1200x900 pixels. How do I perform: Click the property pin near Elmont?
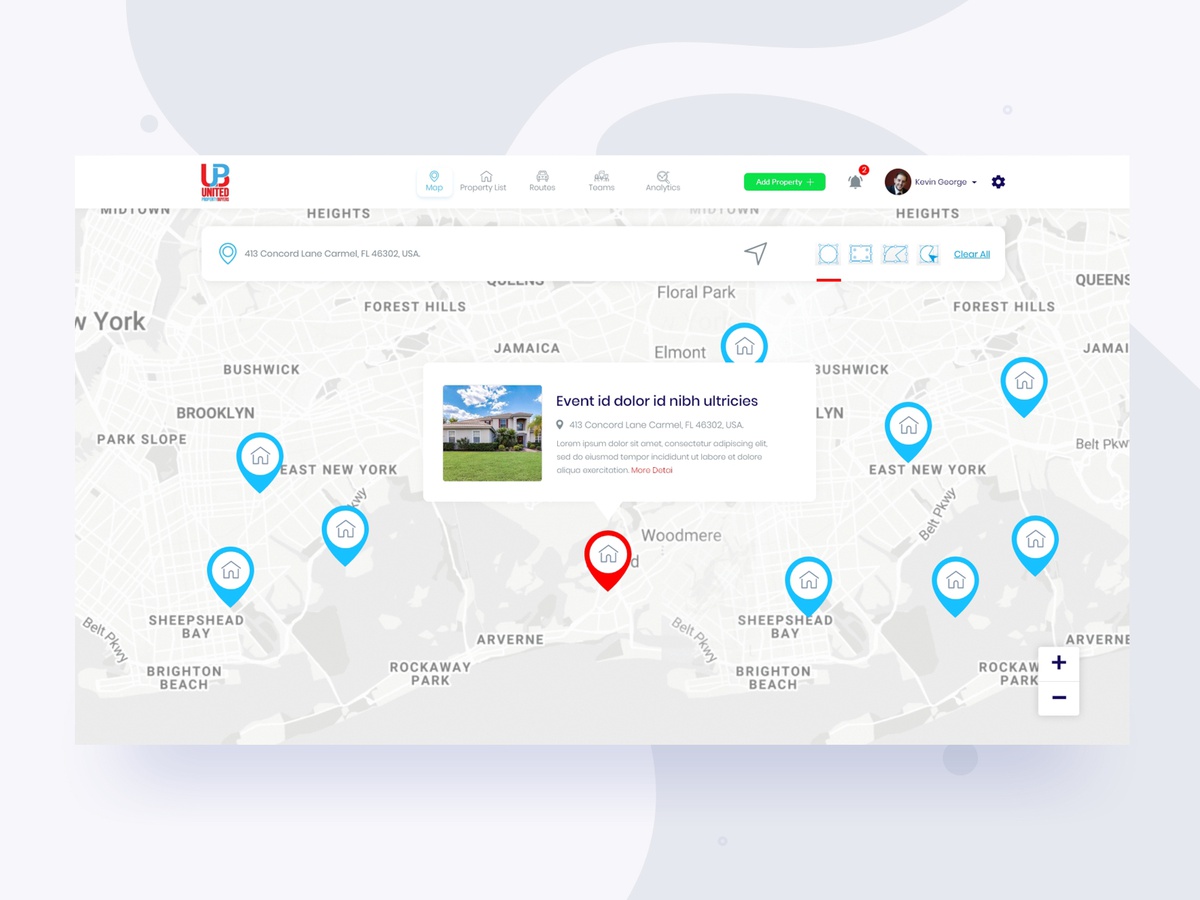[x=744, y=345]
